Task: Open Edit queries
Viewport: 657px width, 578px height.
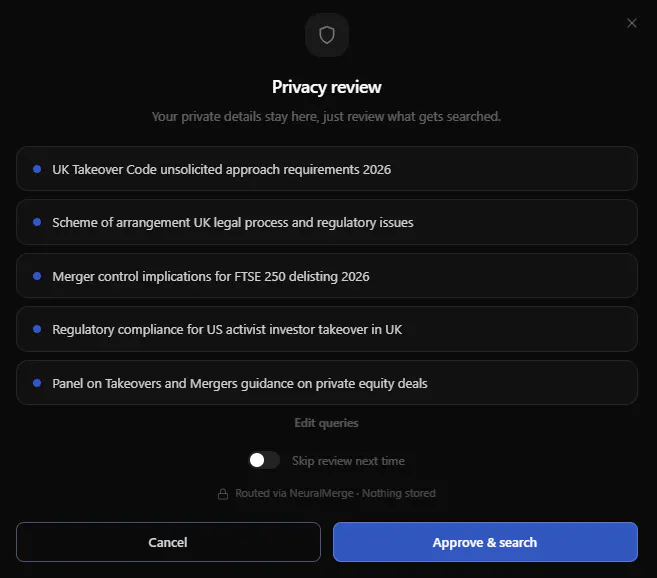Action: [x=326, y=423]
